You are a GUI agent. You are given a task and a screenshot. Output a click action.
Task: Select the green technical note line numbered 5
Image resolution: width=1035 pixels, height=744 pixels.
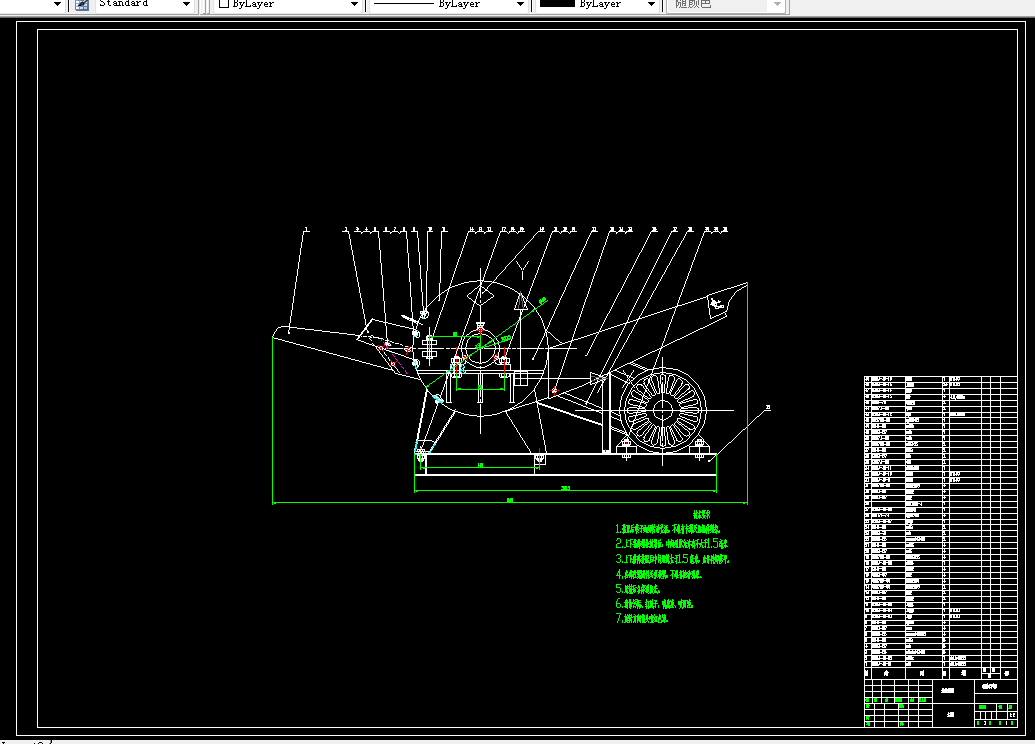(x=637, y=589)
